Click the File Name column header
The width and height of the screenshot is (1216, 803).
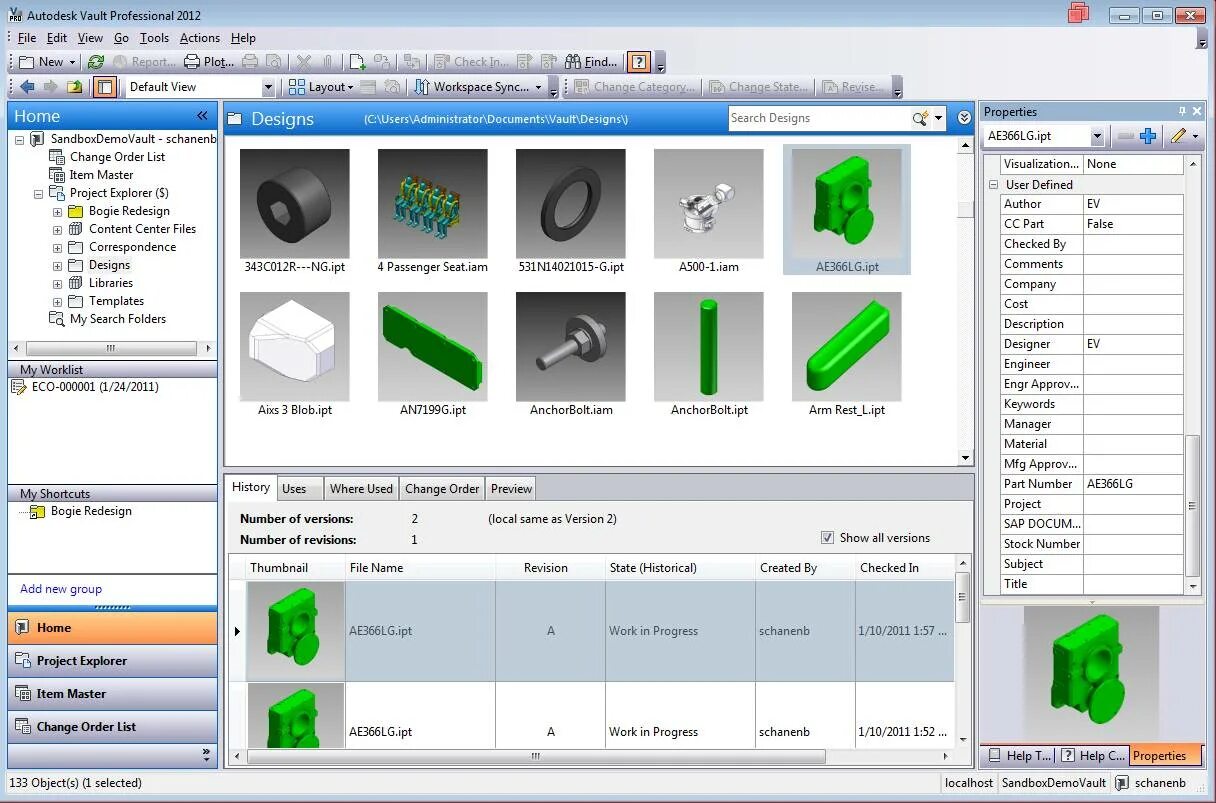420,568
